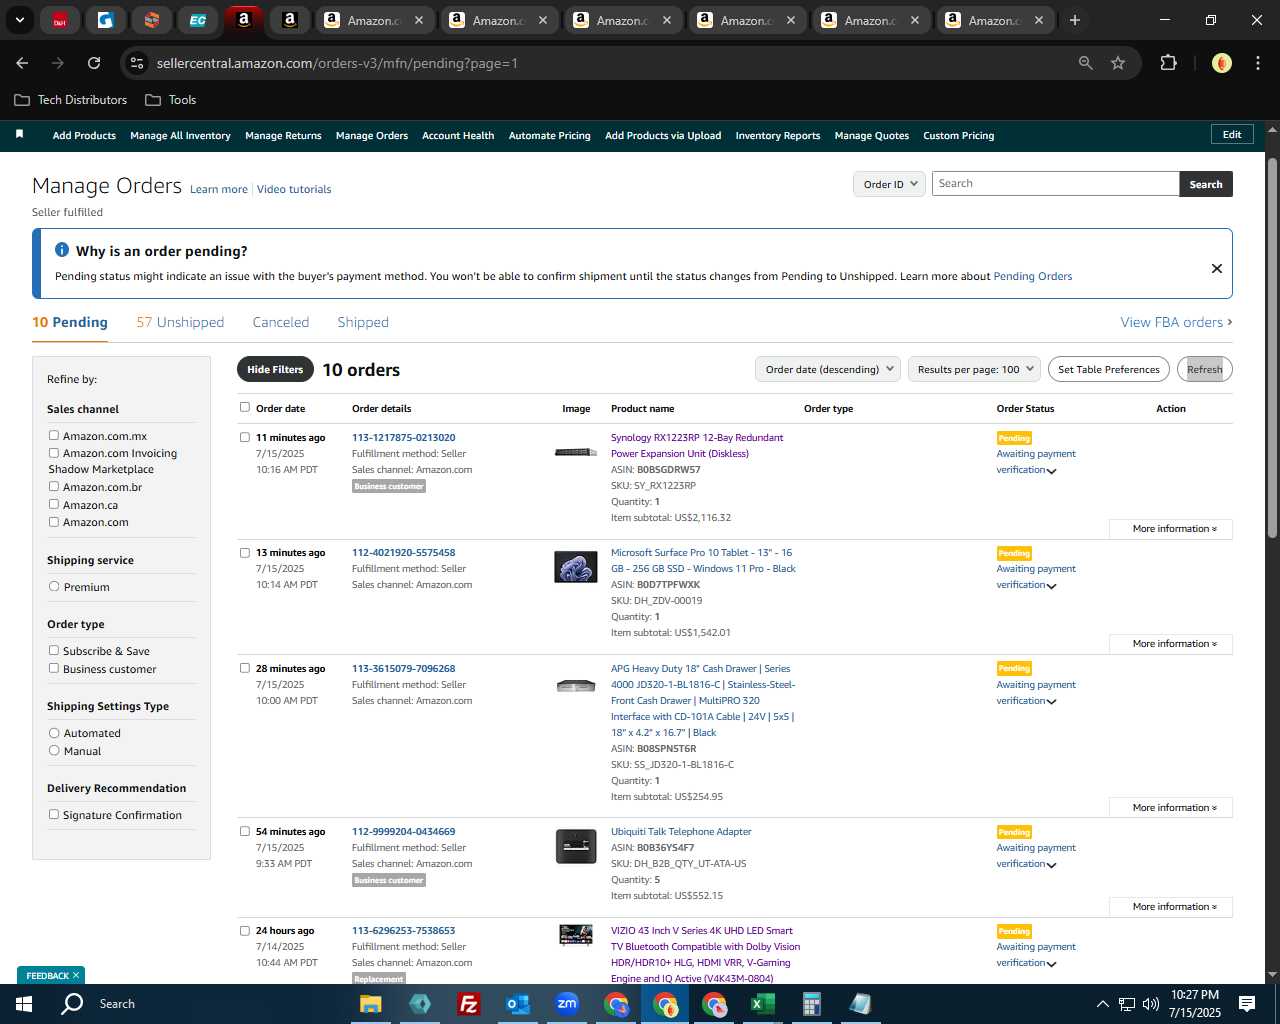Click the volume icon in system tray
The image size is (1280, 1024).
pos(1150,1004)
